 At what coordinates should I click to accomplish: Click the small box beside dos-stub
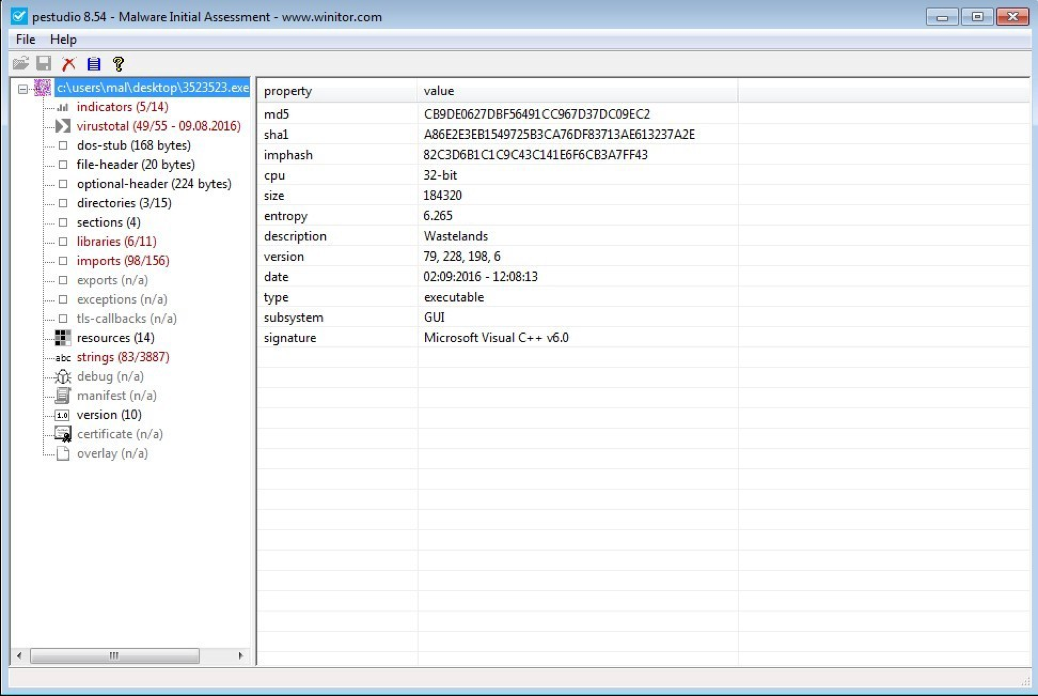pos(63,146)
